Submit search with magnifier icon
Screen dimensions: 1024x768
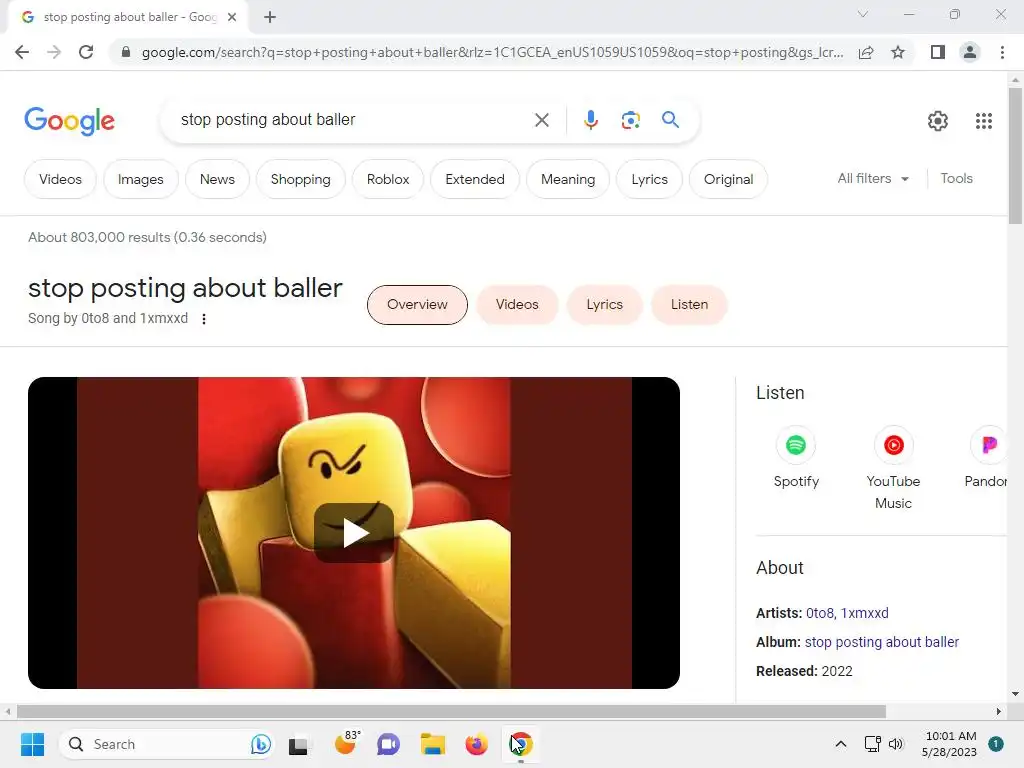click(x=670, y=120)
